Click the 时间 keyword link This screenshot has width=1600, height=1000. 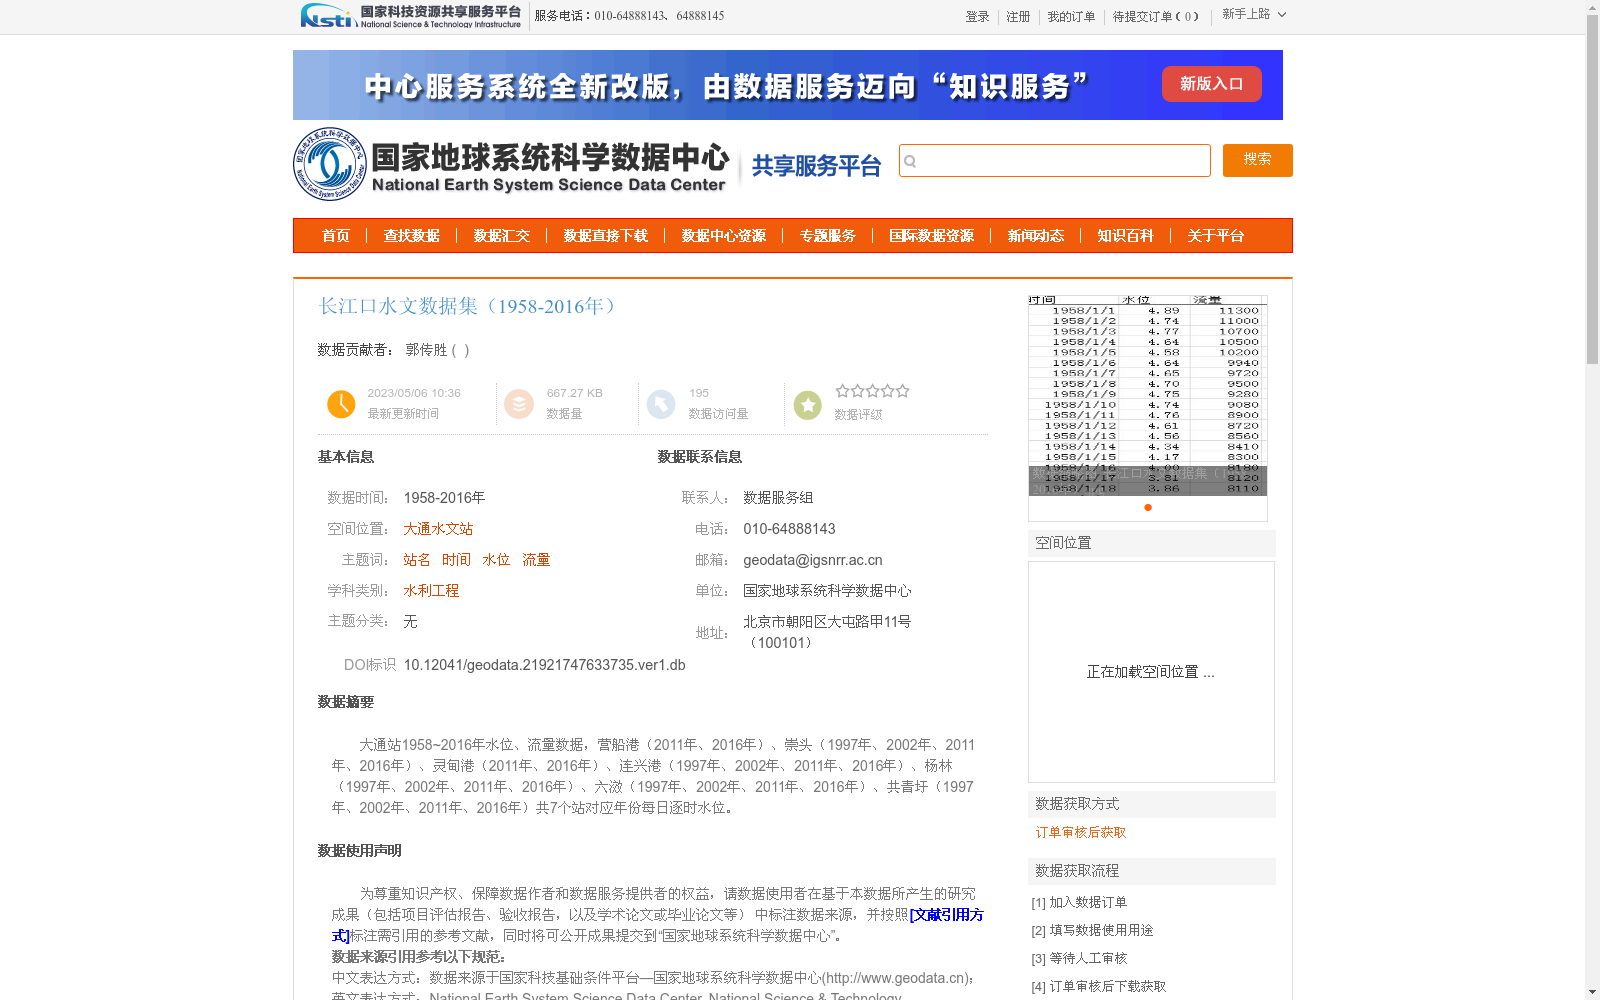(456, 560)
